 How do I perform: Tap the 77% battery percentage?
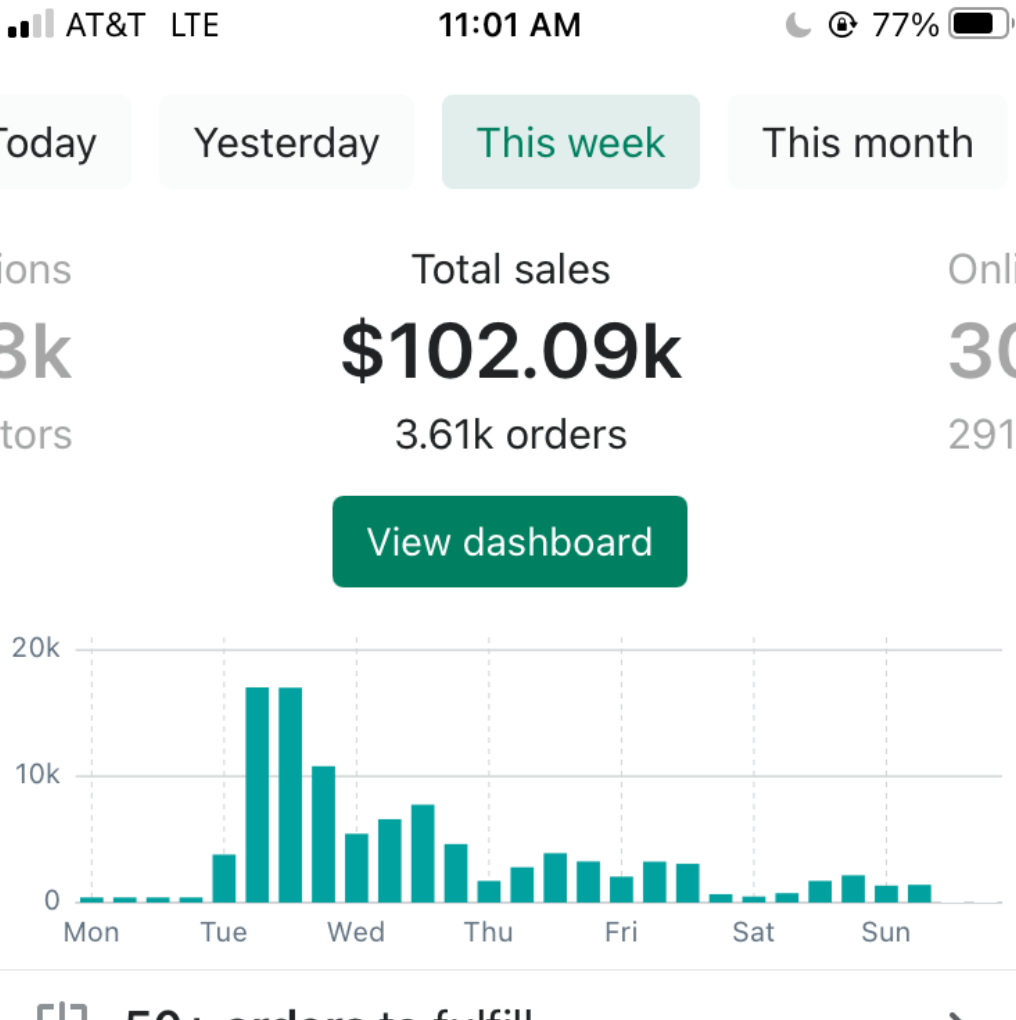pyautogui.click(x=905, y=25)
